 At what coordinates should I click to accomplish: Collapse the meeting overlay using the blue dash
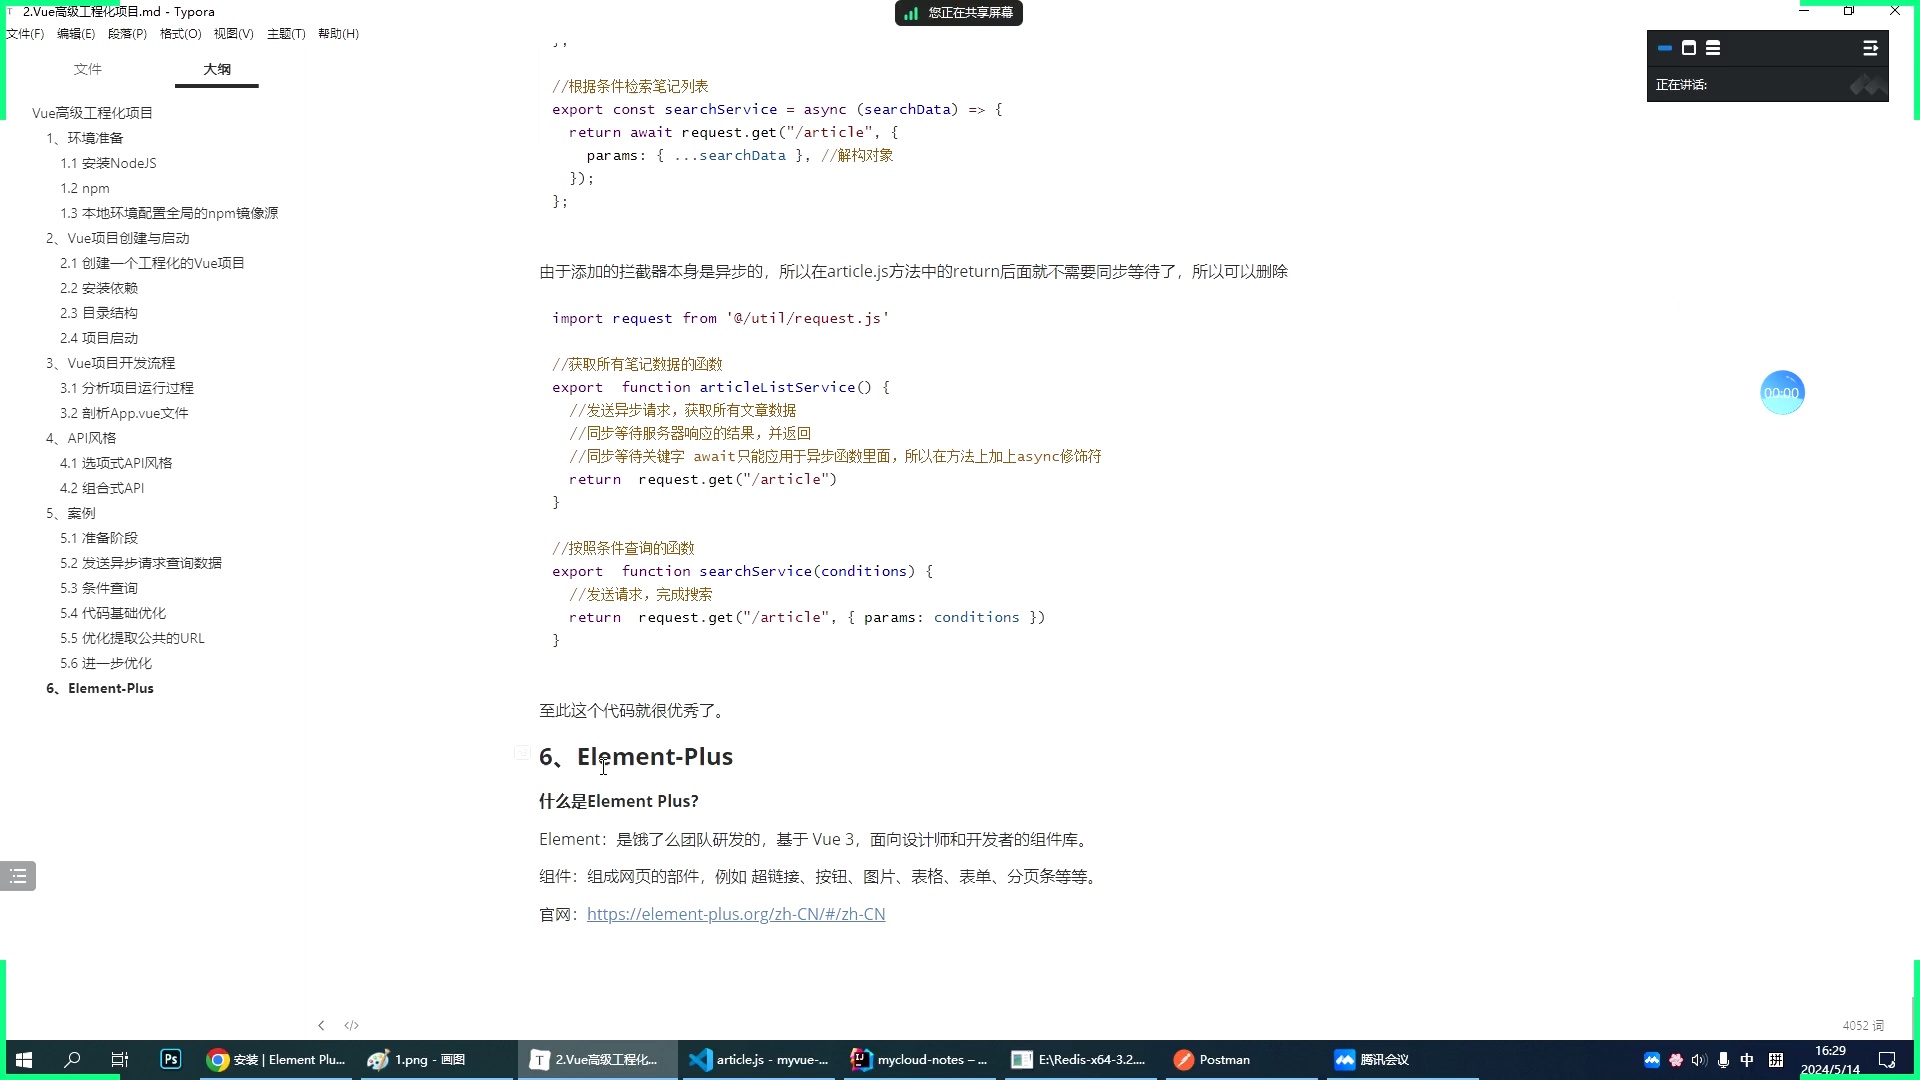[1663, 47]
